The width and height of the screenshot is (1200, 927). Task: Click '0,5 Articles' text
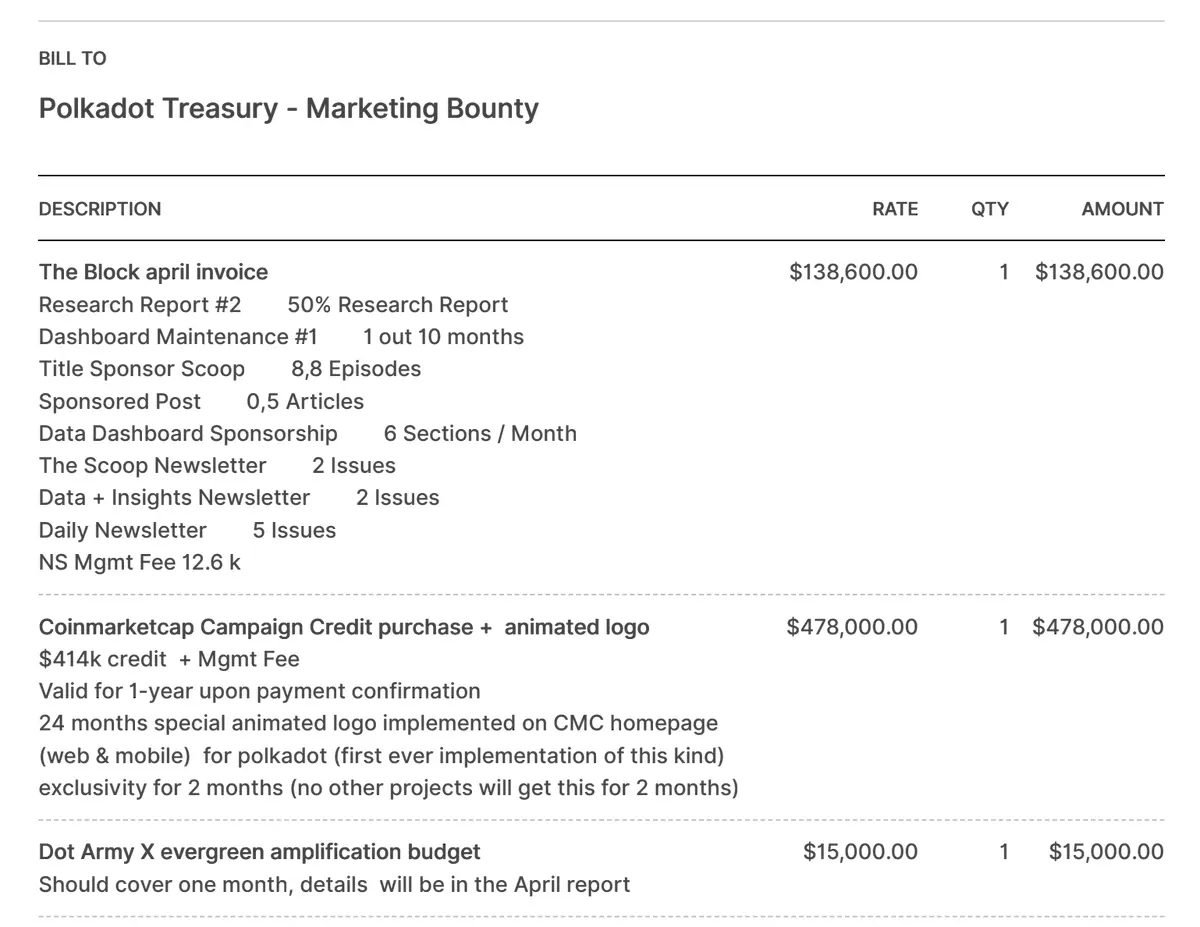pyautogui.click(x=305, y=401)
